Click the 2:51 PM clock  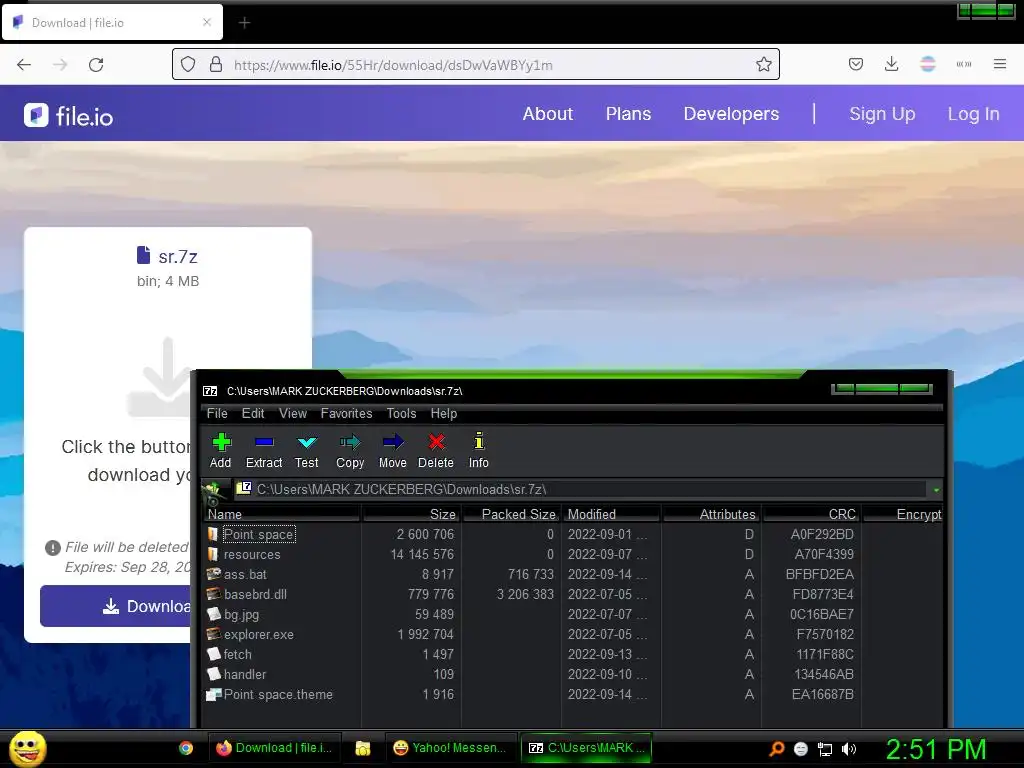click(x=936, y=749)
